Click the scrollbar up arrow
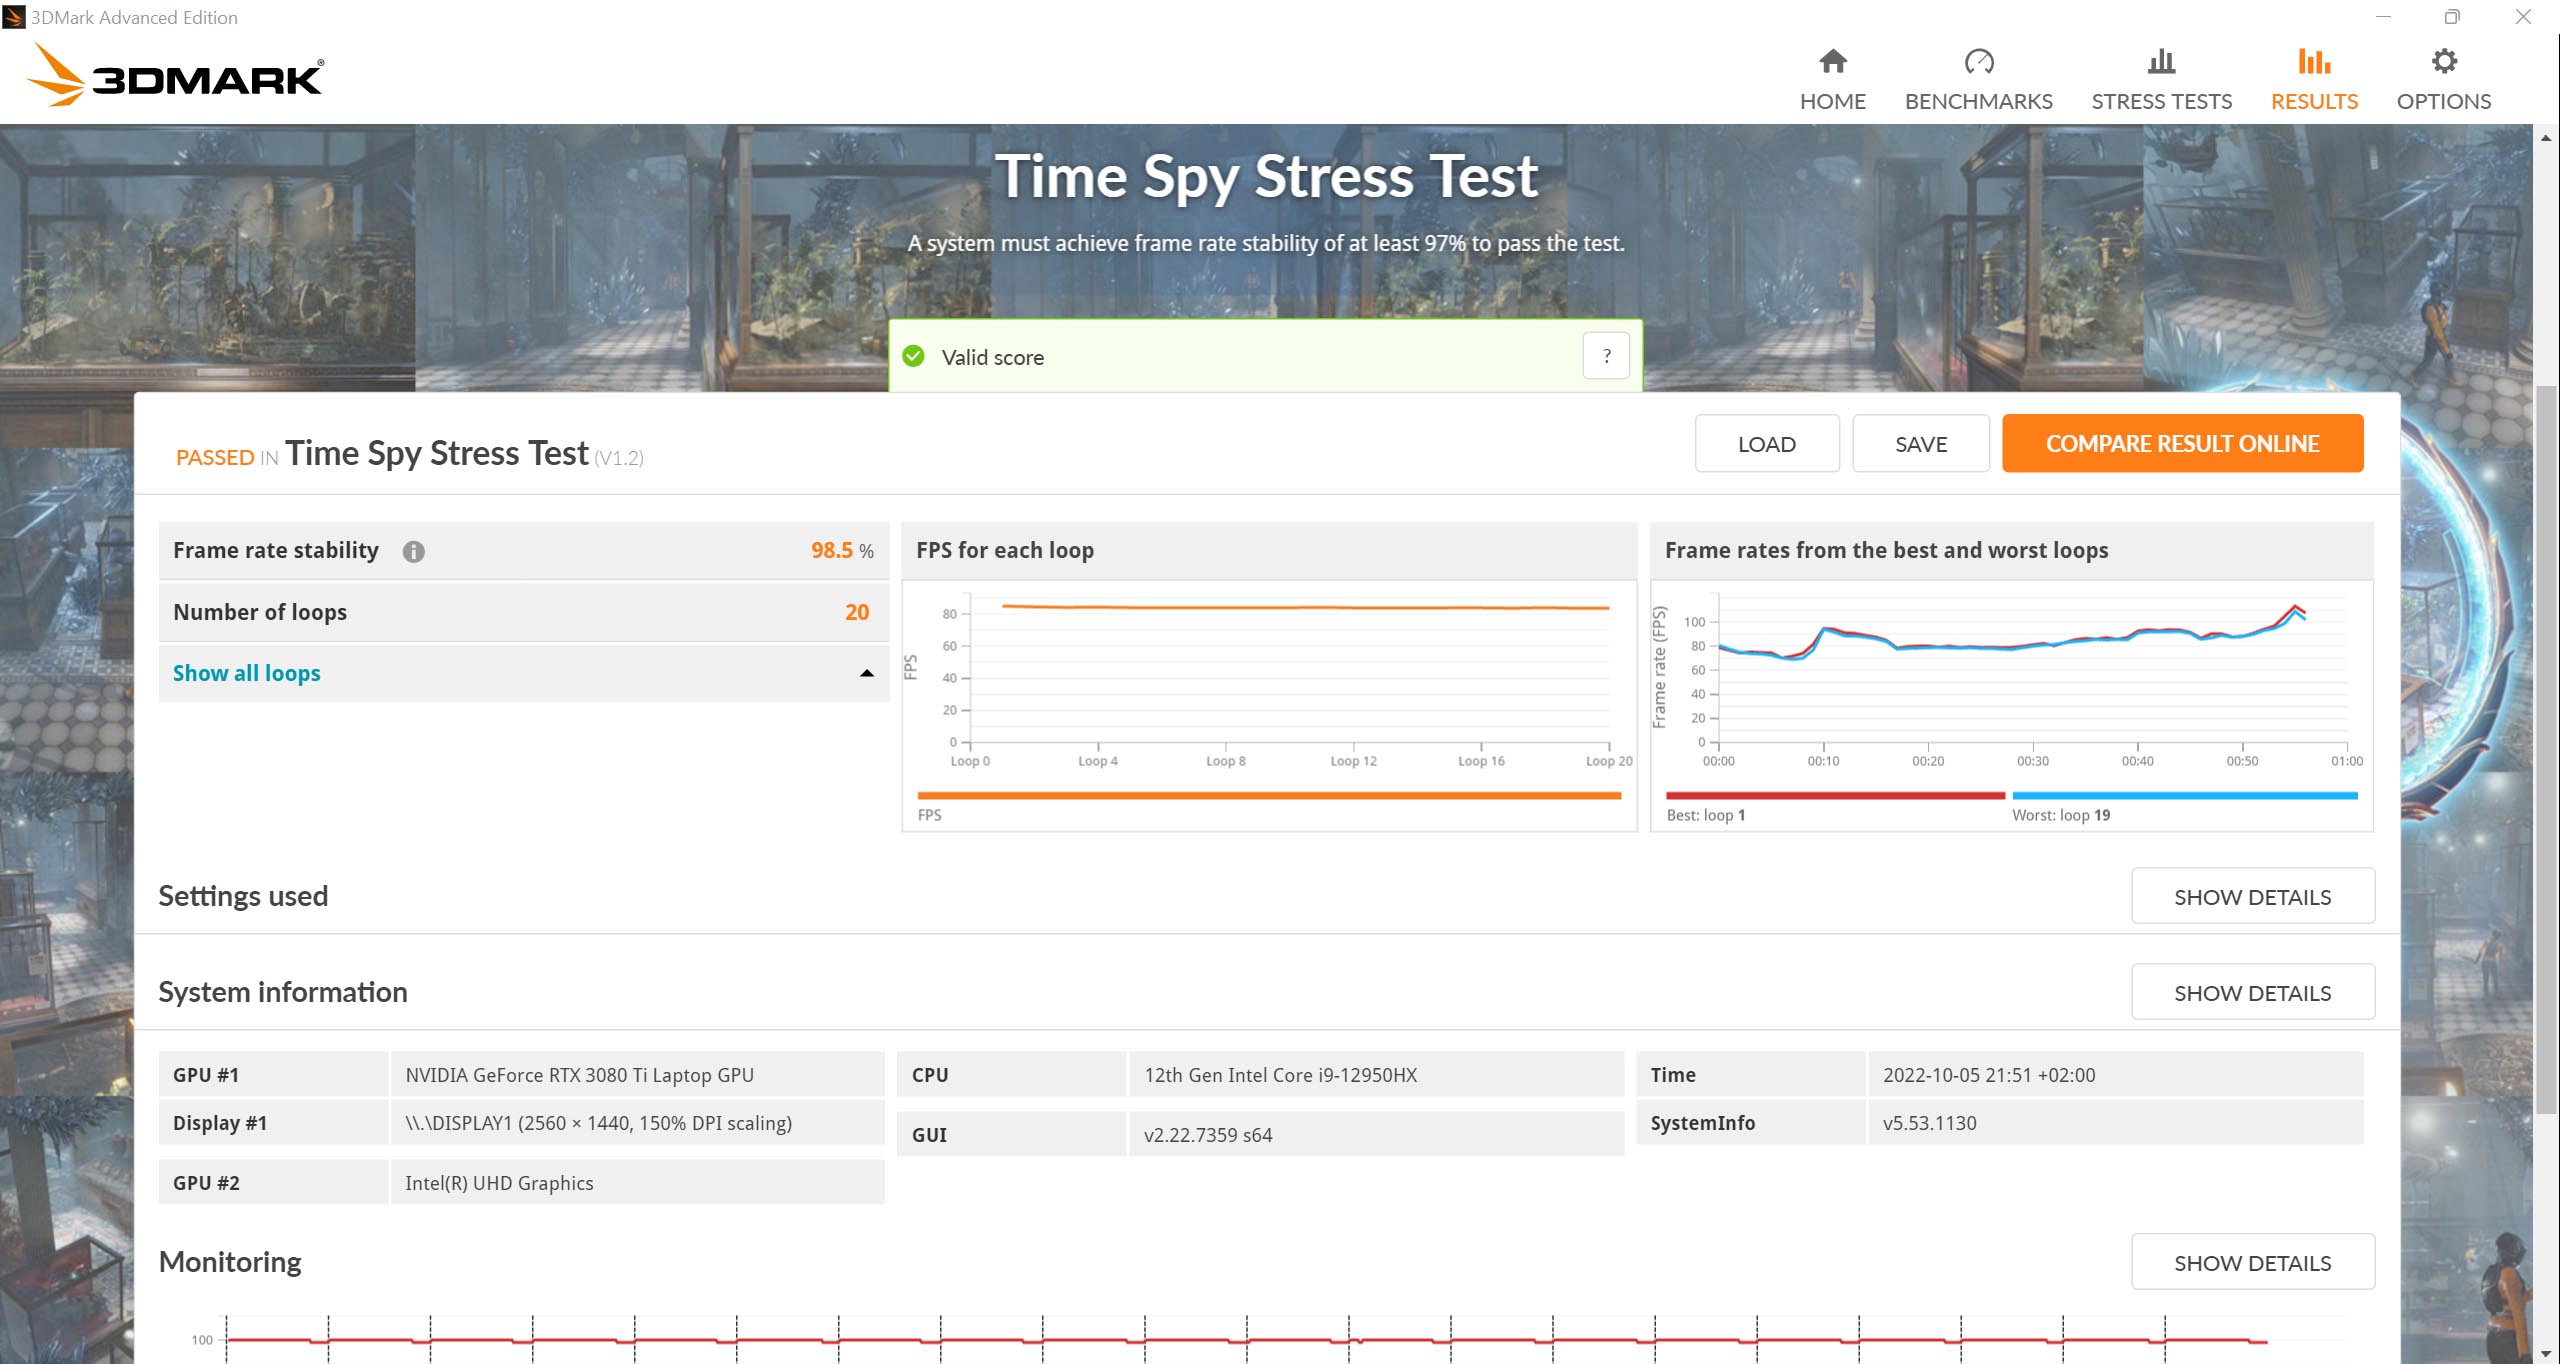The image size is (2560, 1364). [x=2546, y=138]
